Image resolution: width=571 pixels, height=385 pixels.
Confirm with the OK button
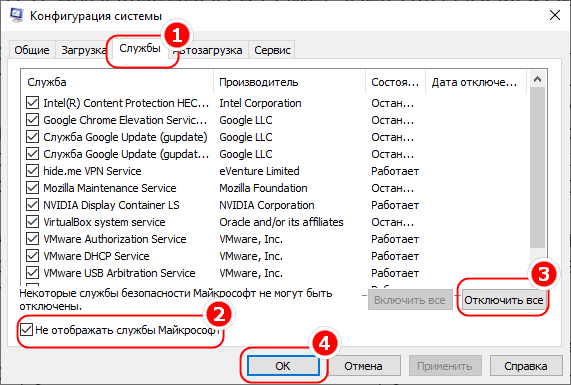283,366
